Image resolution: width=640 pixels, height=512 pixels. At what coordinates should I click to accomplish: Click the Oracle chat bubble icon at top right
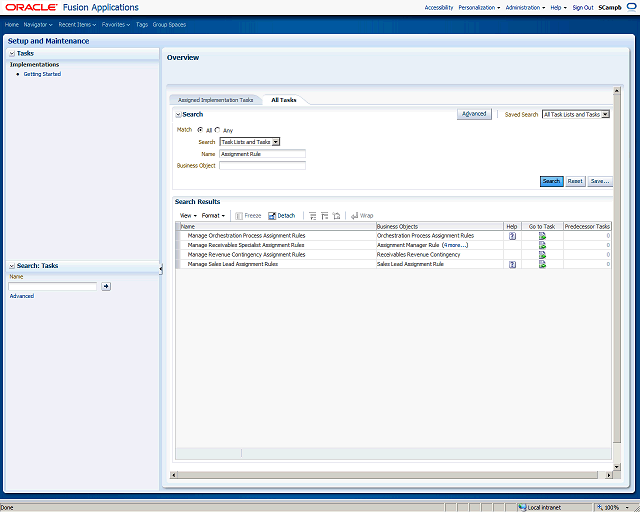pyautogui.click(x=632, y=7)
